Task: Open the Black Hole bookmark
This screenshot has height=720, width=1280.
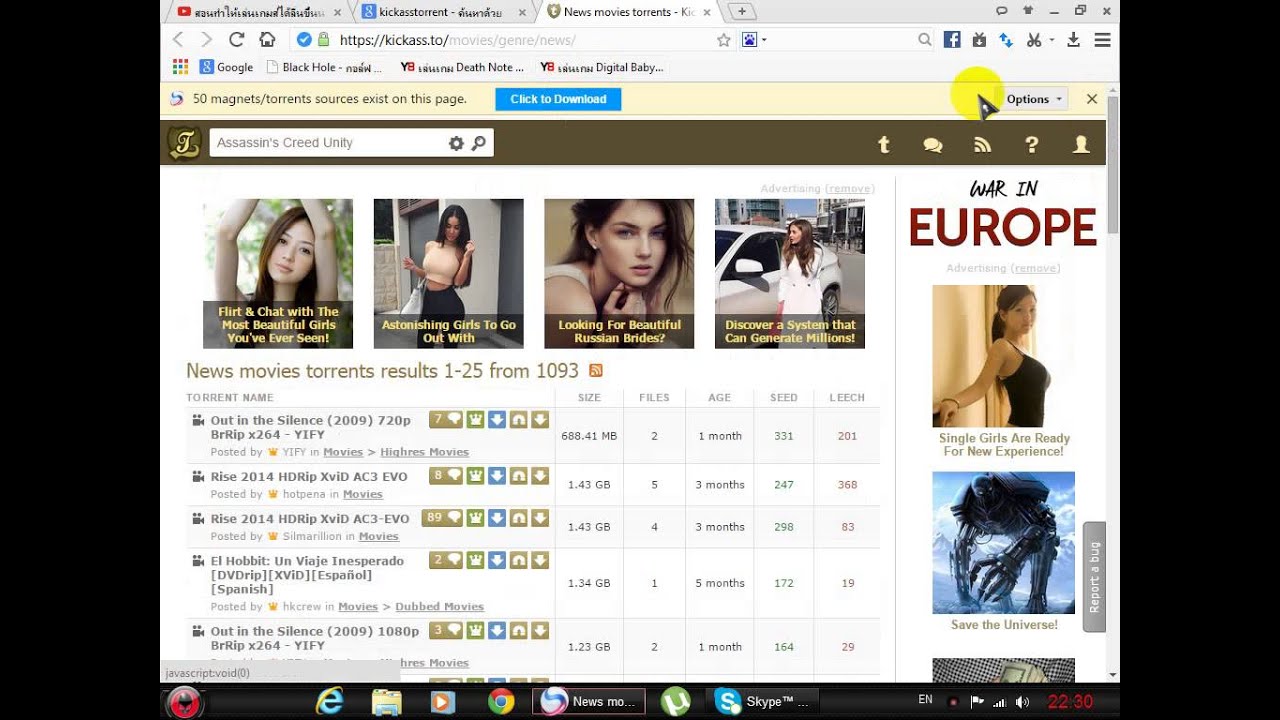Action: [324, 67]
